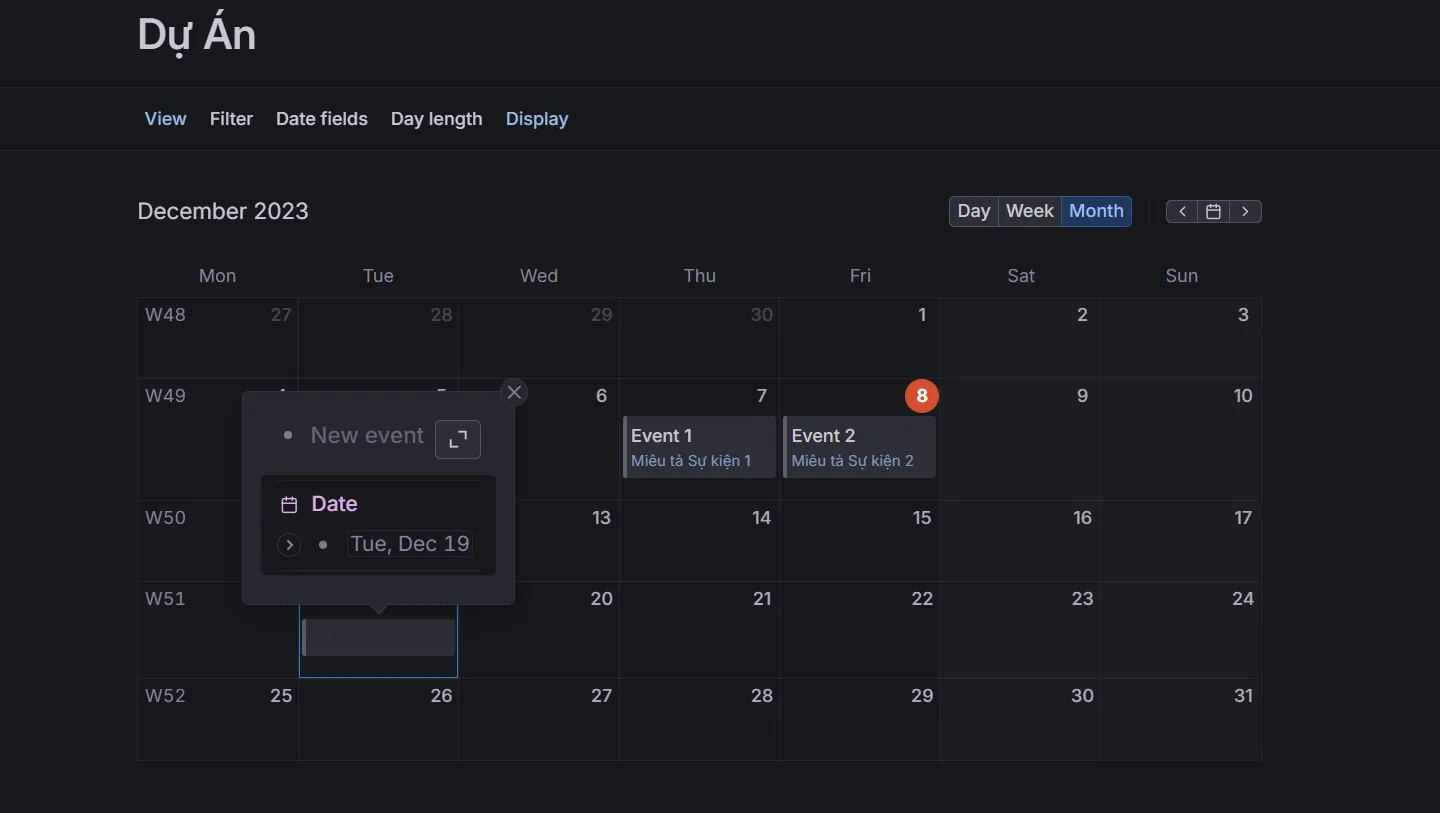Select day 23 in the calendar
Screen dimensions: 1440x813
pos(1082,599)
